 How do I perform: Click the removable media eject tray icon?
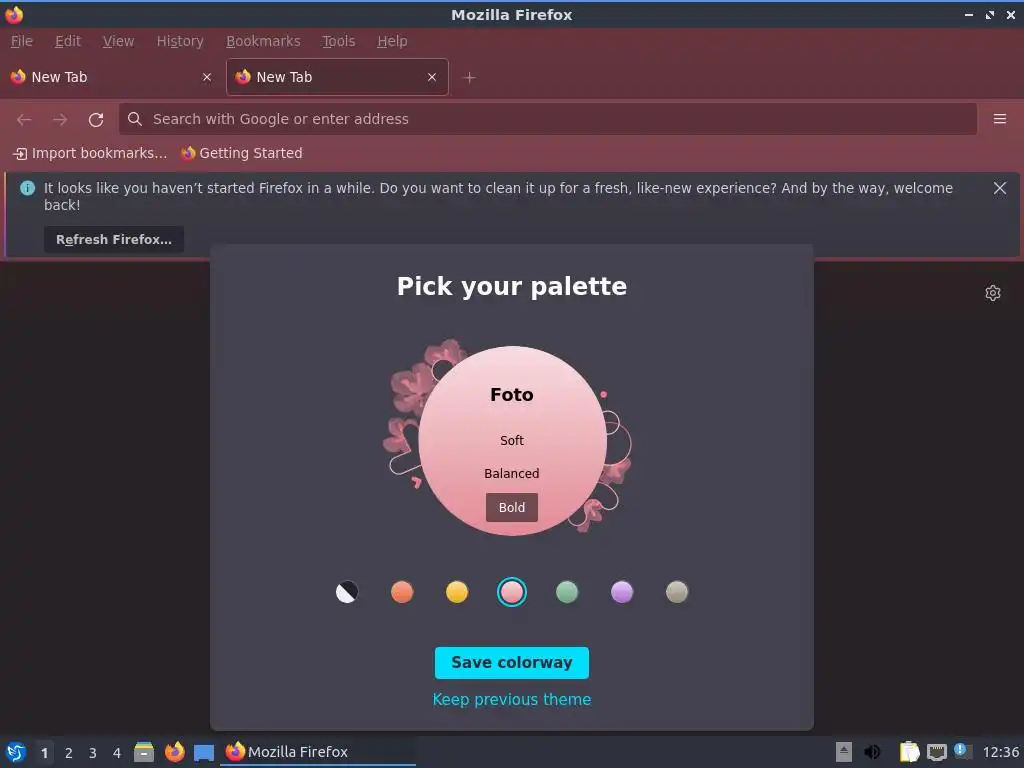click(x=844, y=752)
